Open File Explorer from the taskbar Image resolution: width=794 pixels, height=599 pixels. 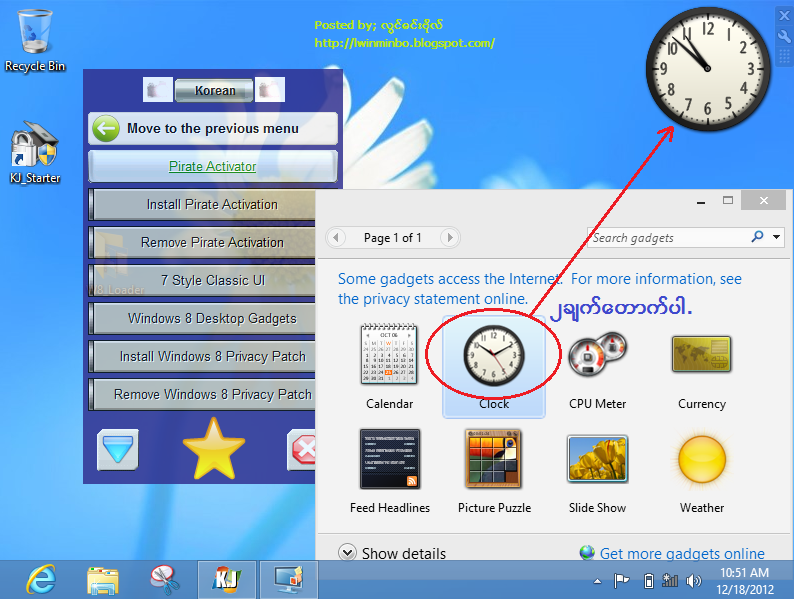(103, 580)
